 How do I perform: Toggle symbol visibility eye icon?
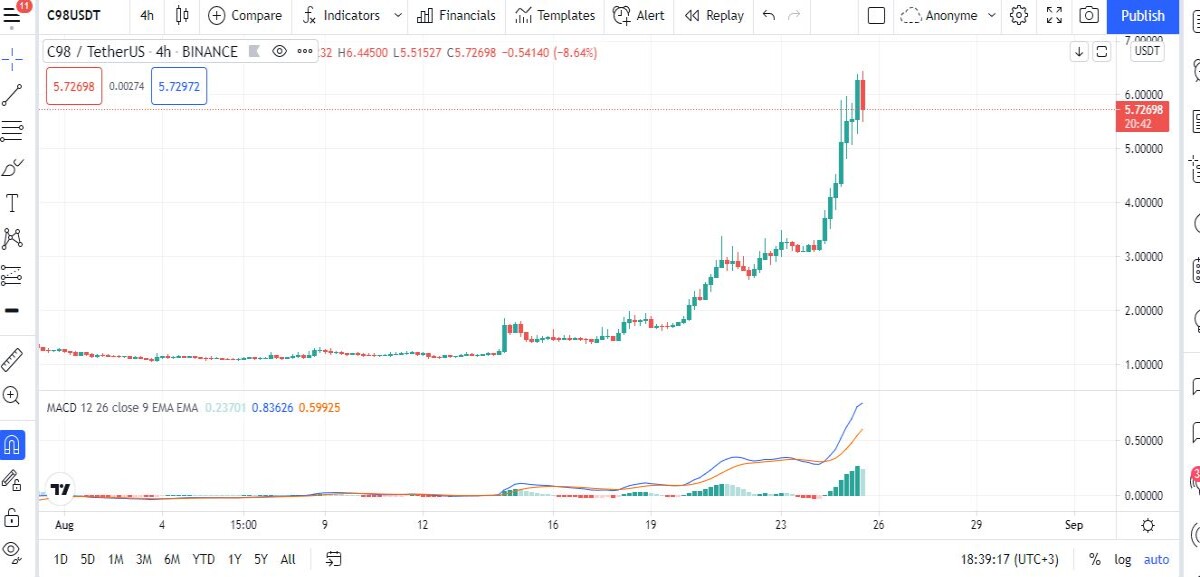point(279,51)
